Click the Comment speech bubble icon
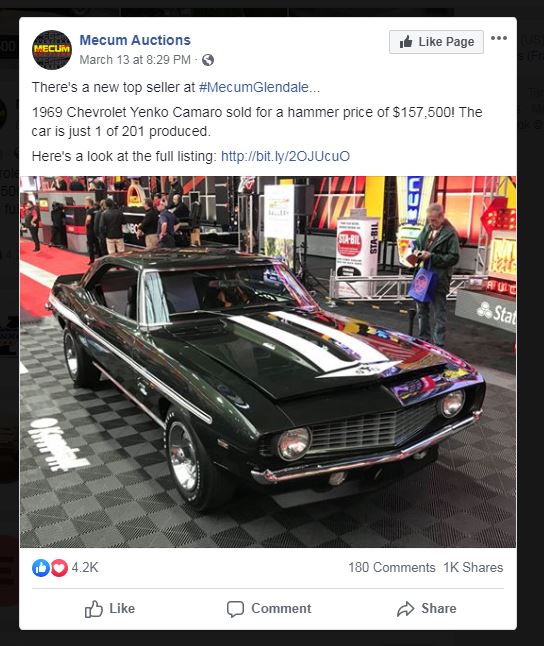Viewport: 544px width, 646px height. tap(235, 609)
